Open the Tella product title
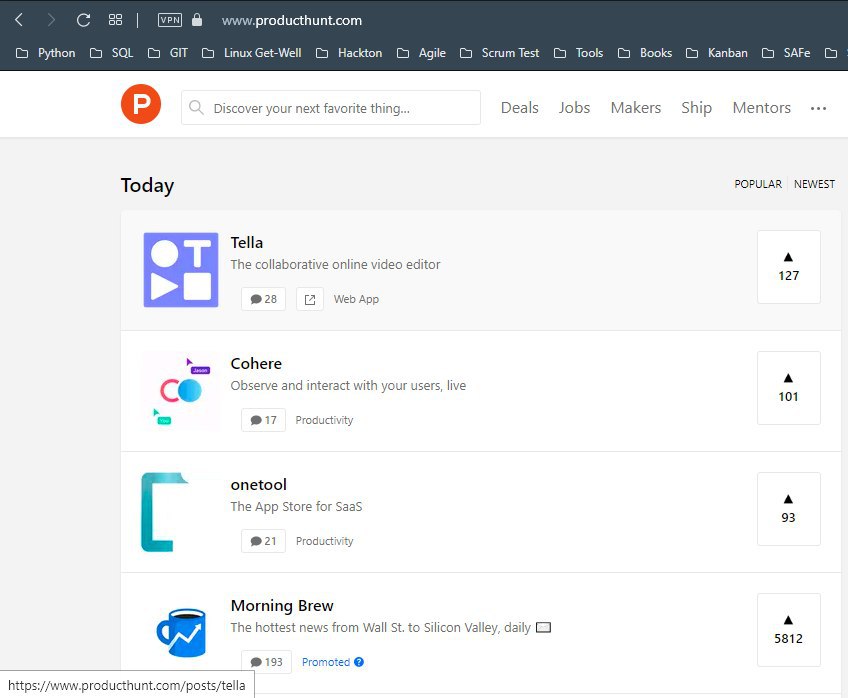The height and width of the screenshot is (698, 848). tap(247, 243)
